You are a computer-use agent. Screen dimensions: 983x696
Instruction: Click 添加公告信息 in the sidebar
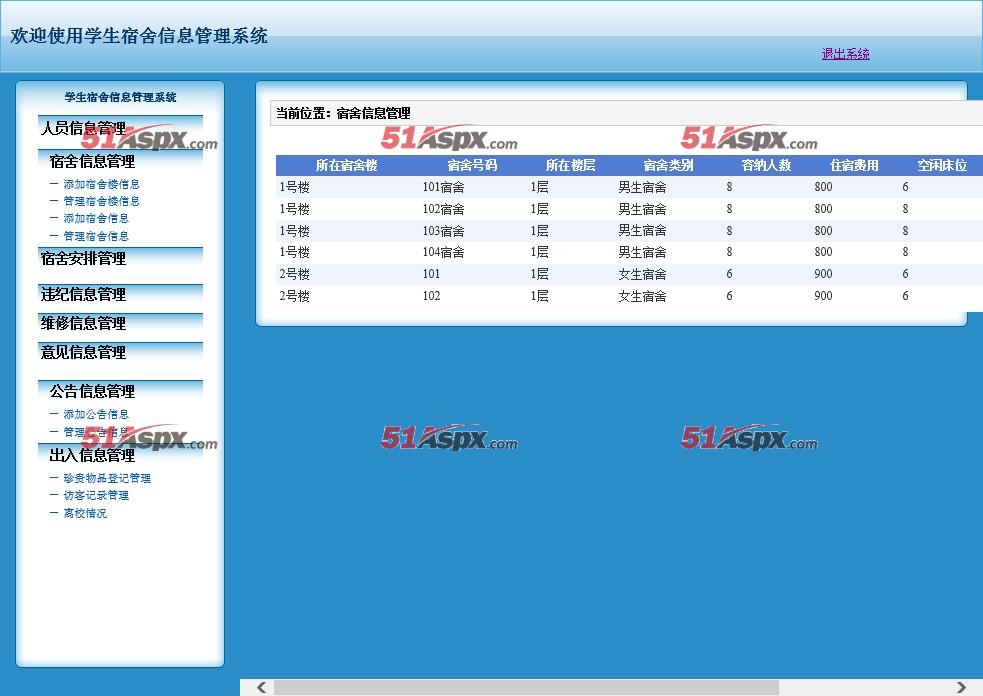click(x=96, y=414)
